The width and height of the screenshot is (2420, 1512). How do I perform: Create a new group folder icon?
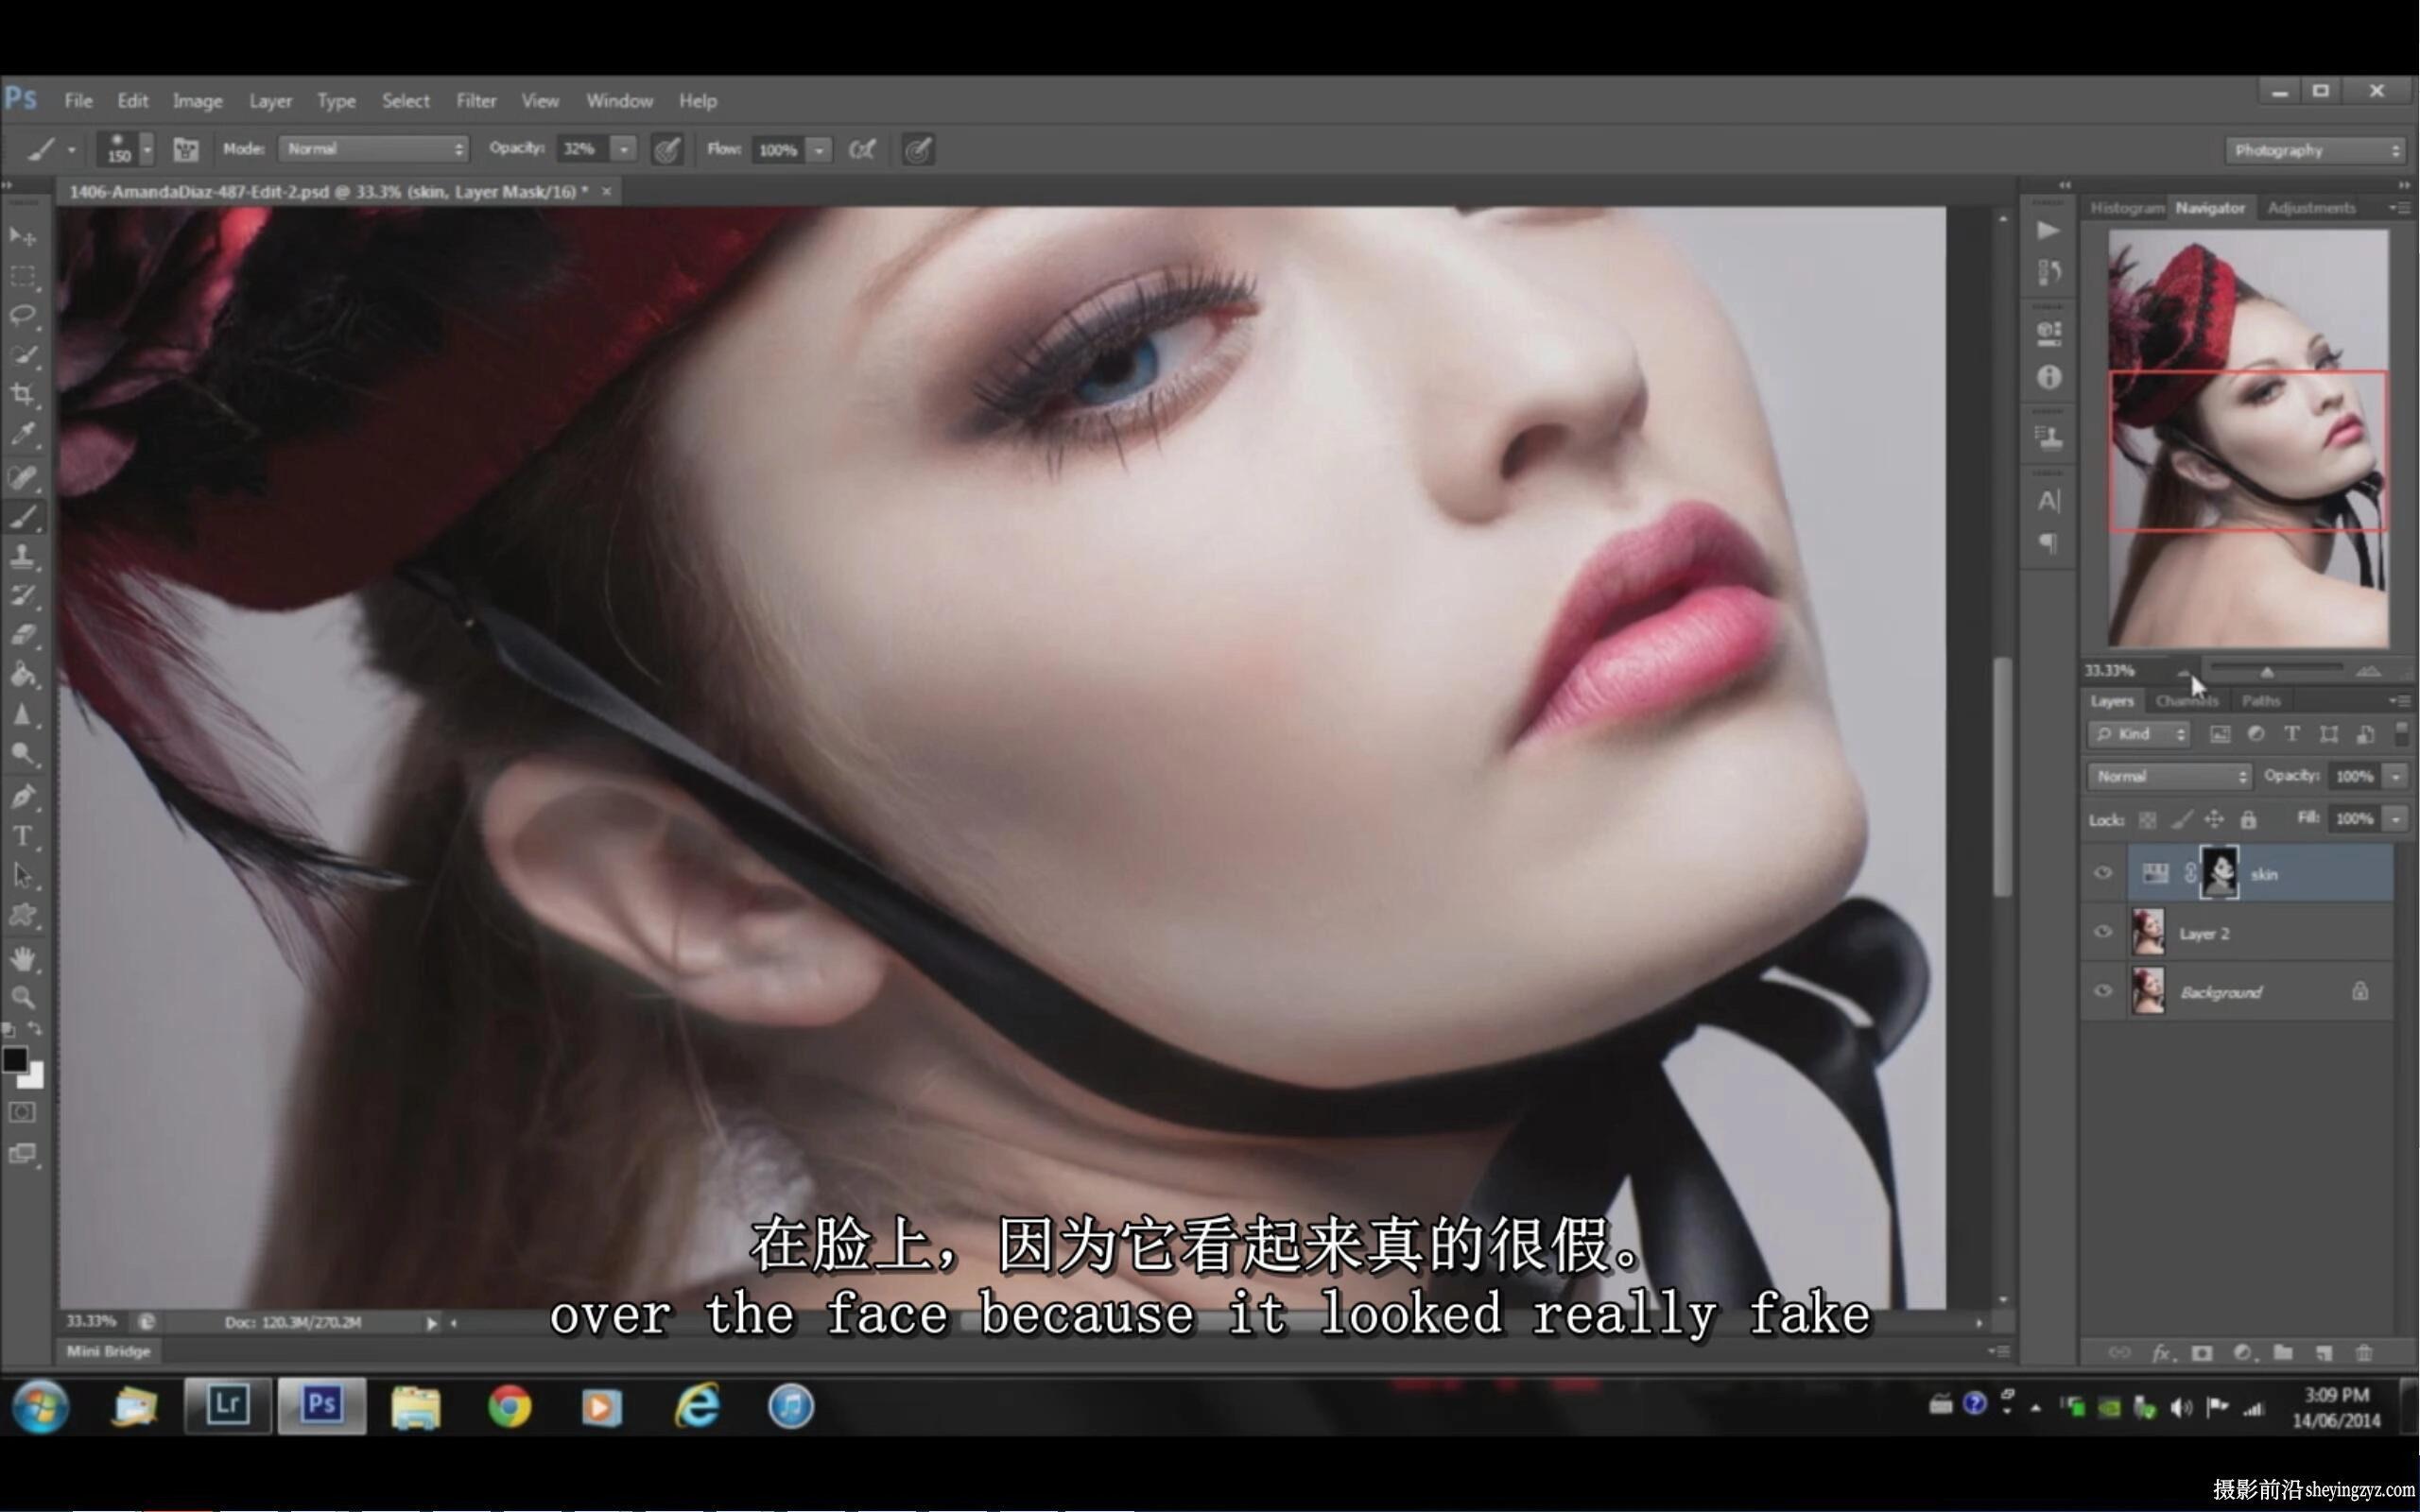tap(2283, 1353)
